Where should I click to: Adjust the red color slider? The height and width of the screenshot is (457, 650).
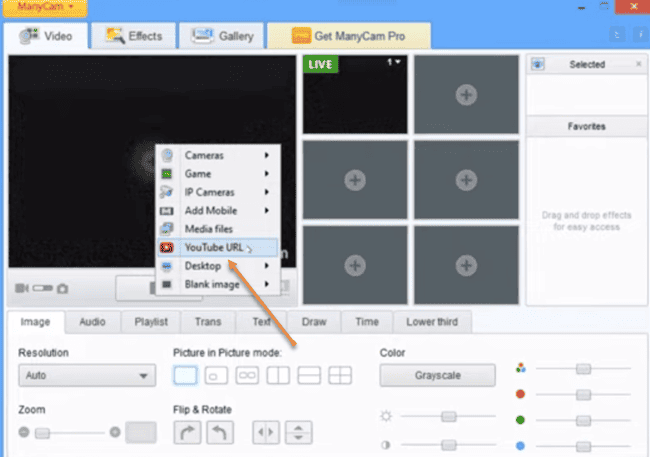[x=583, y=394]
